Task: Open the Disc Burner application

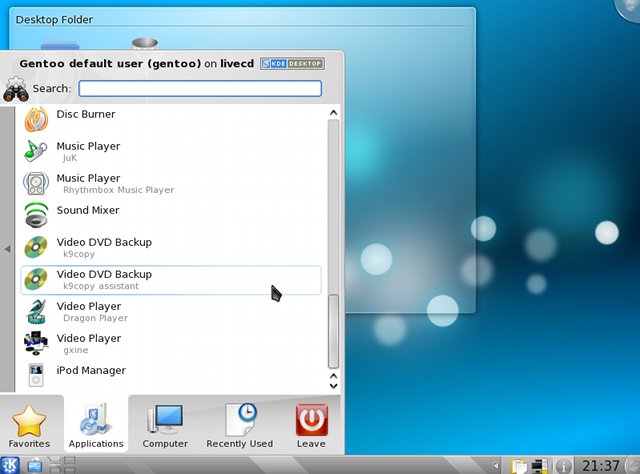Action: [x=171, y=120]
